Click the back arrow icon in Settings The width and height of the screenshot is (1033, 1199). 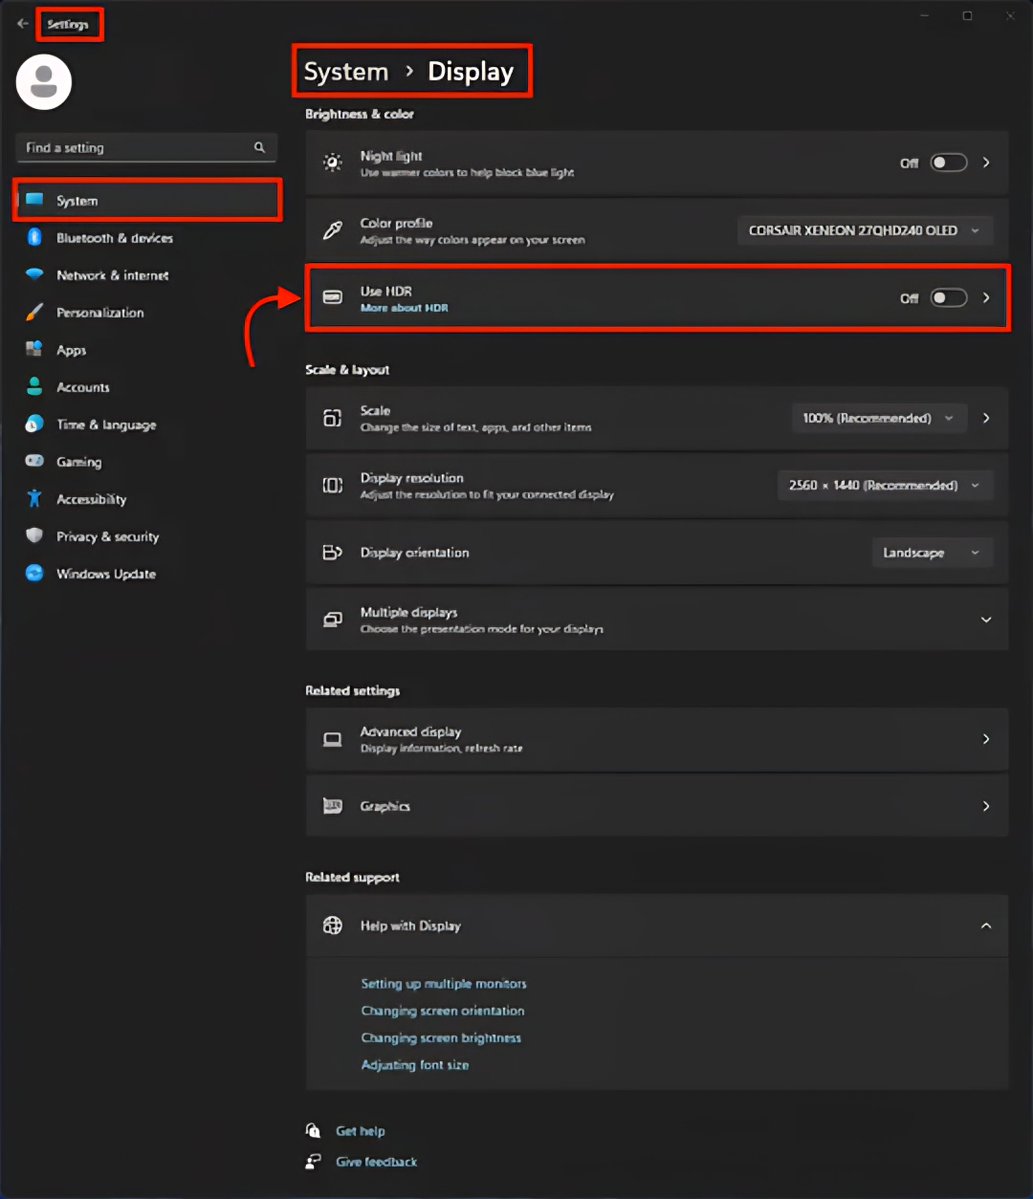click(22, 24)
